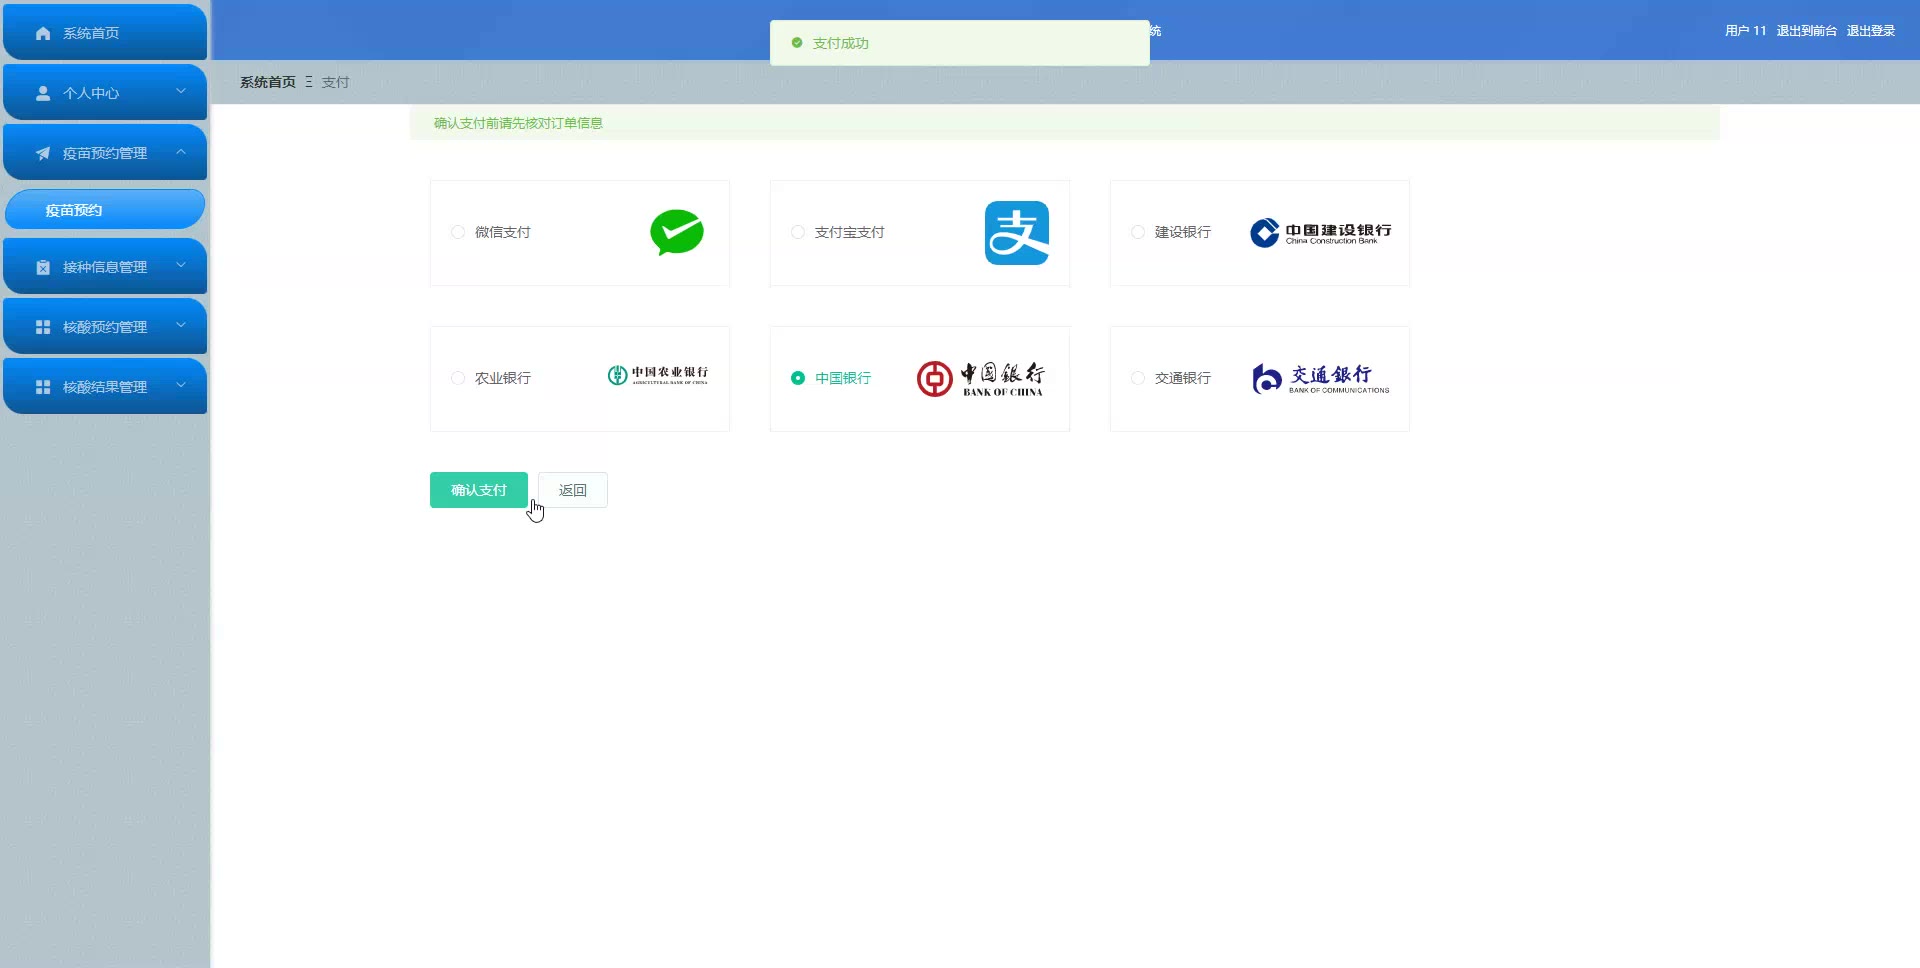Image resolution: width=1920 pixels, height=968 pixels.
Task: Click the Bank of Communications logo
Action: click(x=1320, y=379)
